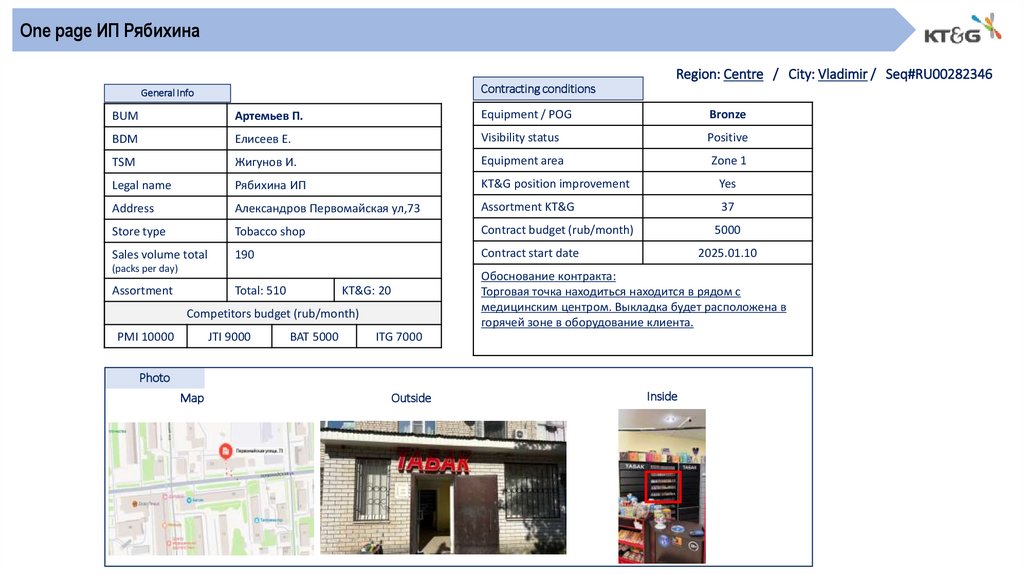The width and height of the screenshot is (1024, 574).
Task: Click the Sales volume total label
Action: 159,255
